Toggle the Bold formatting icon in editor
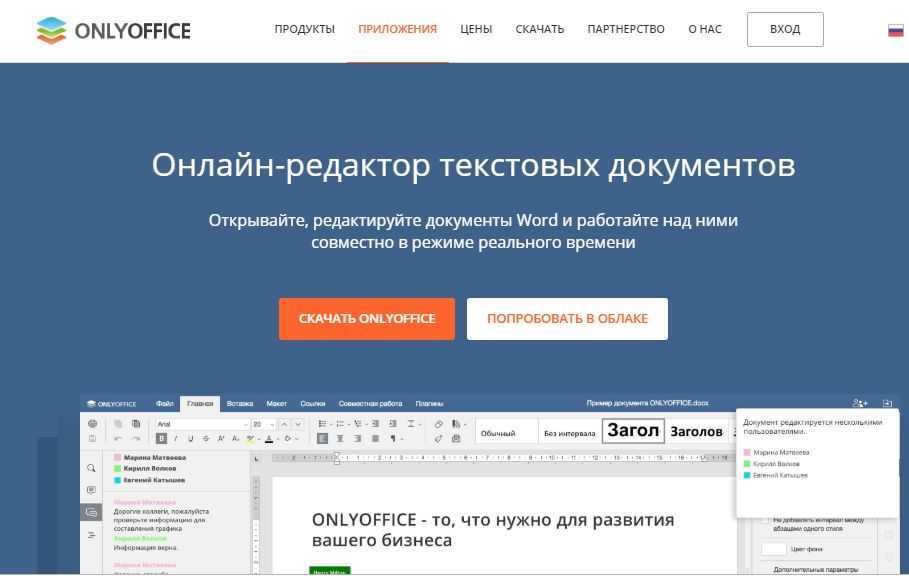 [x=162, y=438]
